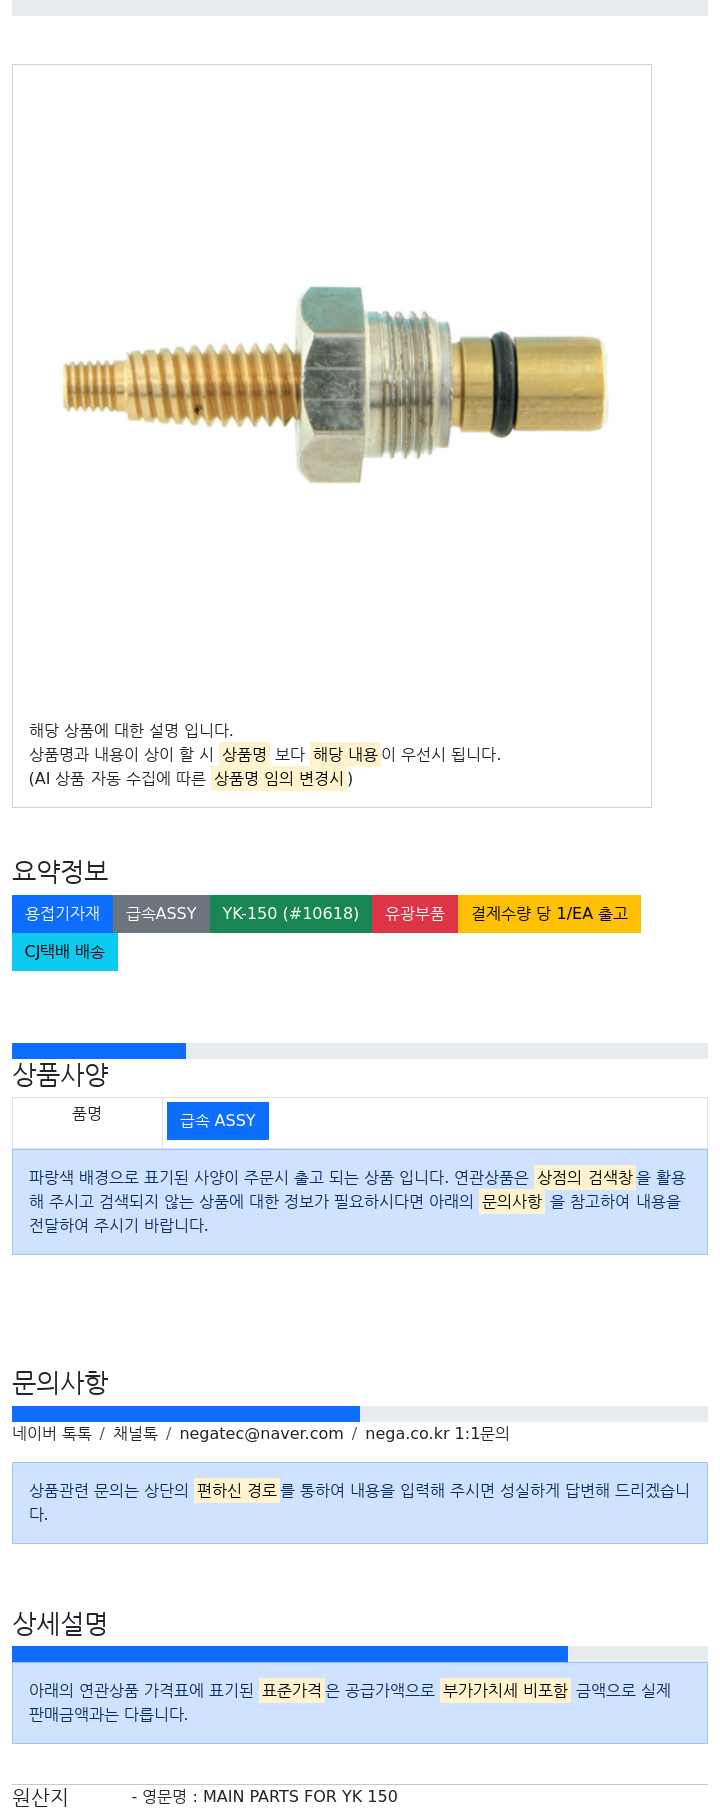Click the highlighted 문의사항 text in notice
Screen dimensions: 720x1817
(512, 1201)
